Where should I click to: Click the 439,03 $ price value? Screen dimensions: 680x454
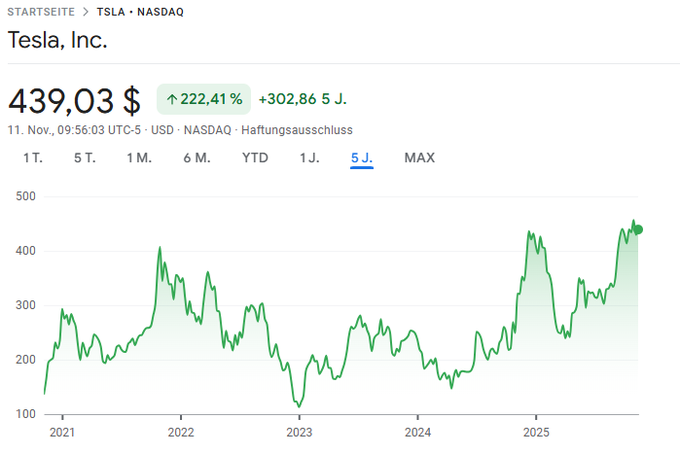75,101
